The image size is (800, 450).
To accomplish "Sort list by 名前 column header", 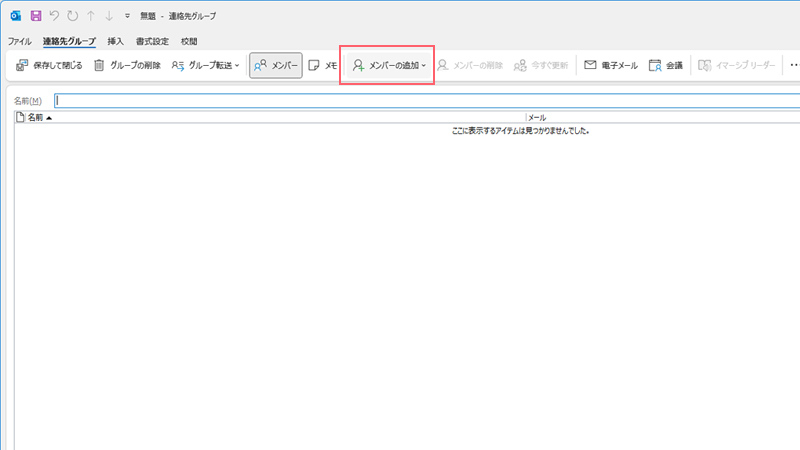I will (38, 118).
